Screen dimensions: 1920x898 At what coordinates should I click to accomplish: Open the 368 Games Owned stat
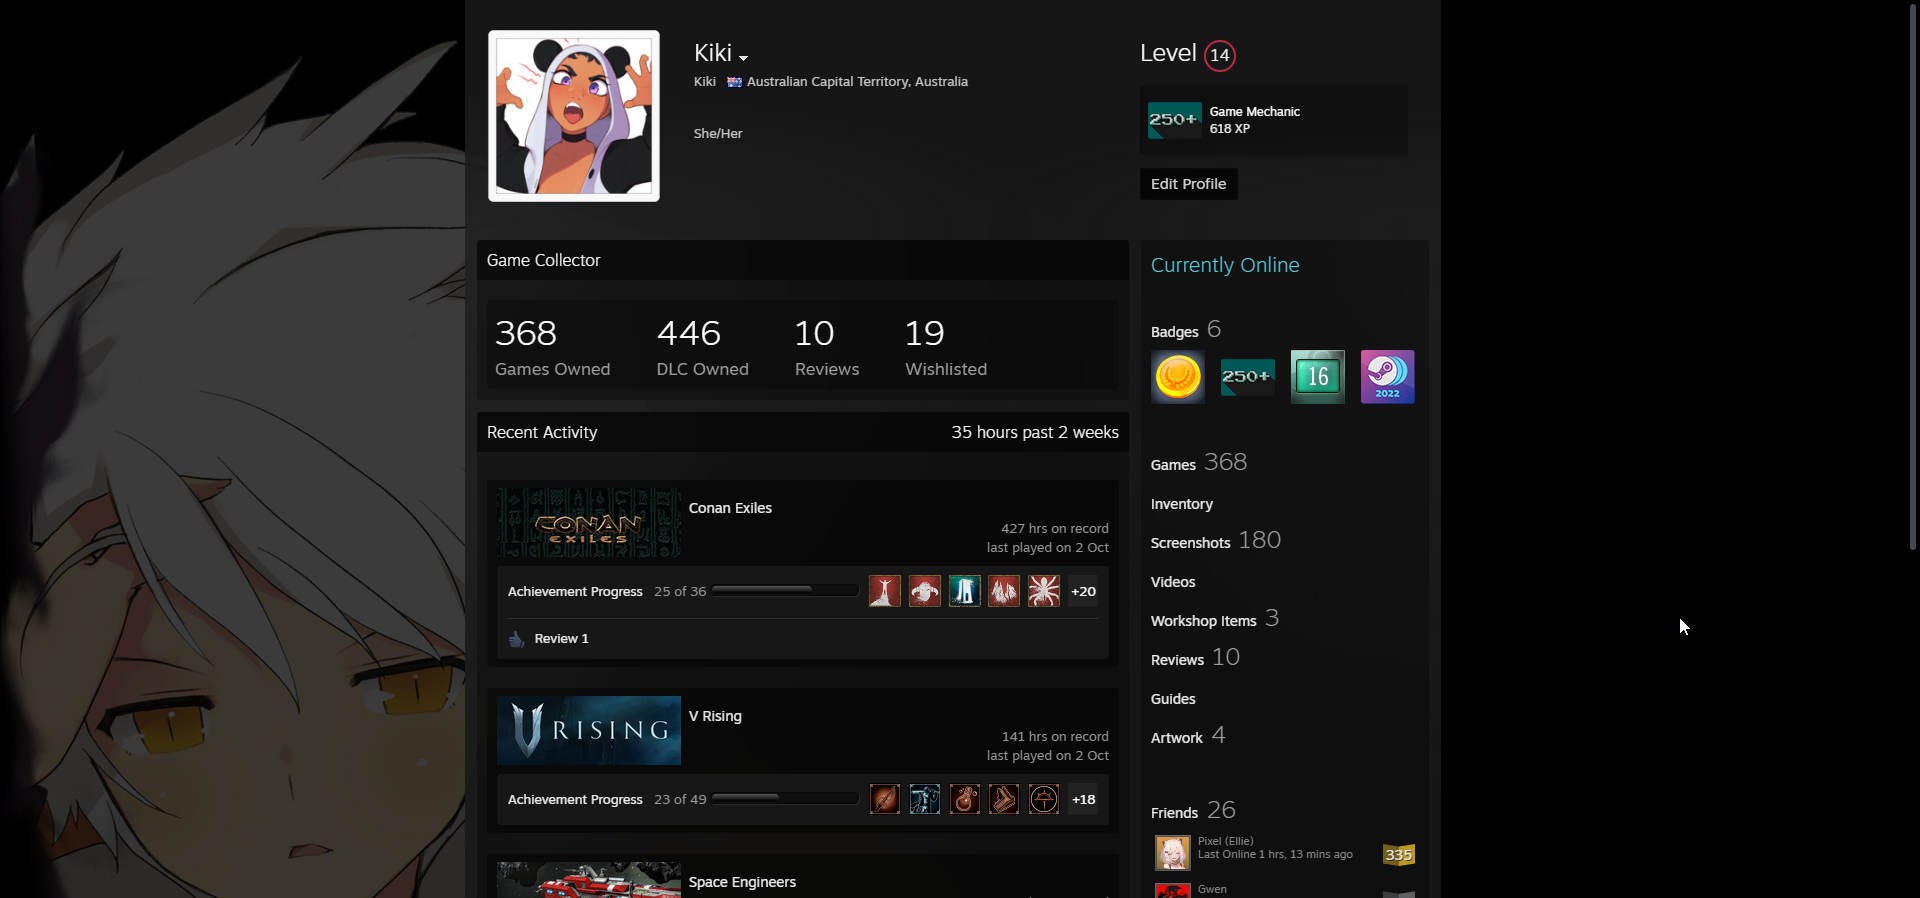[x=552, y=346]
